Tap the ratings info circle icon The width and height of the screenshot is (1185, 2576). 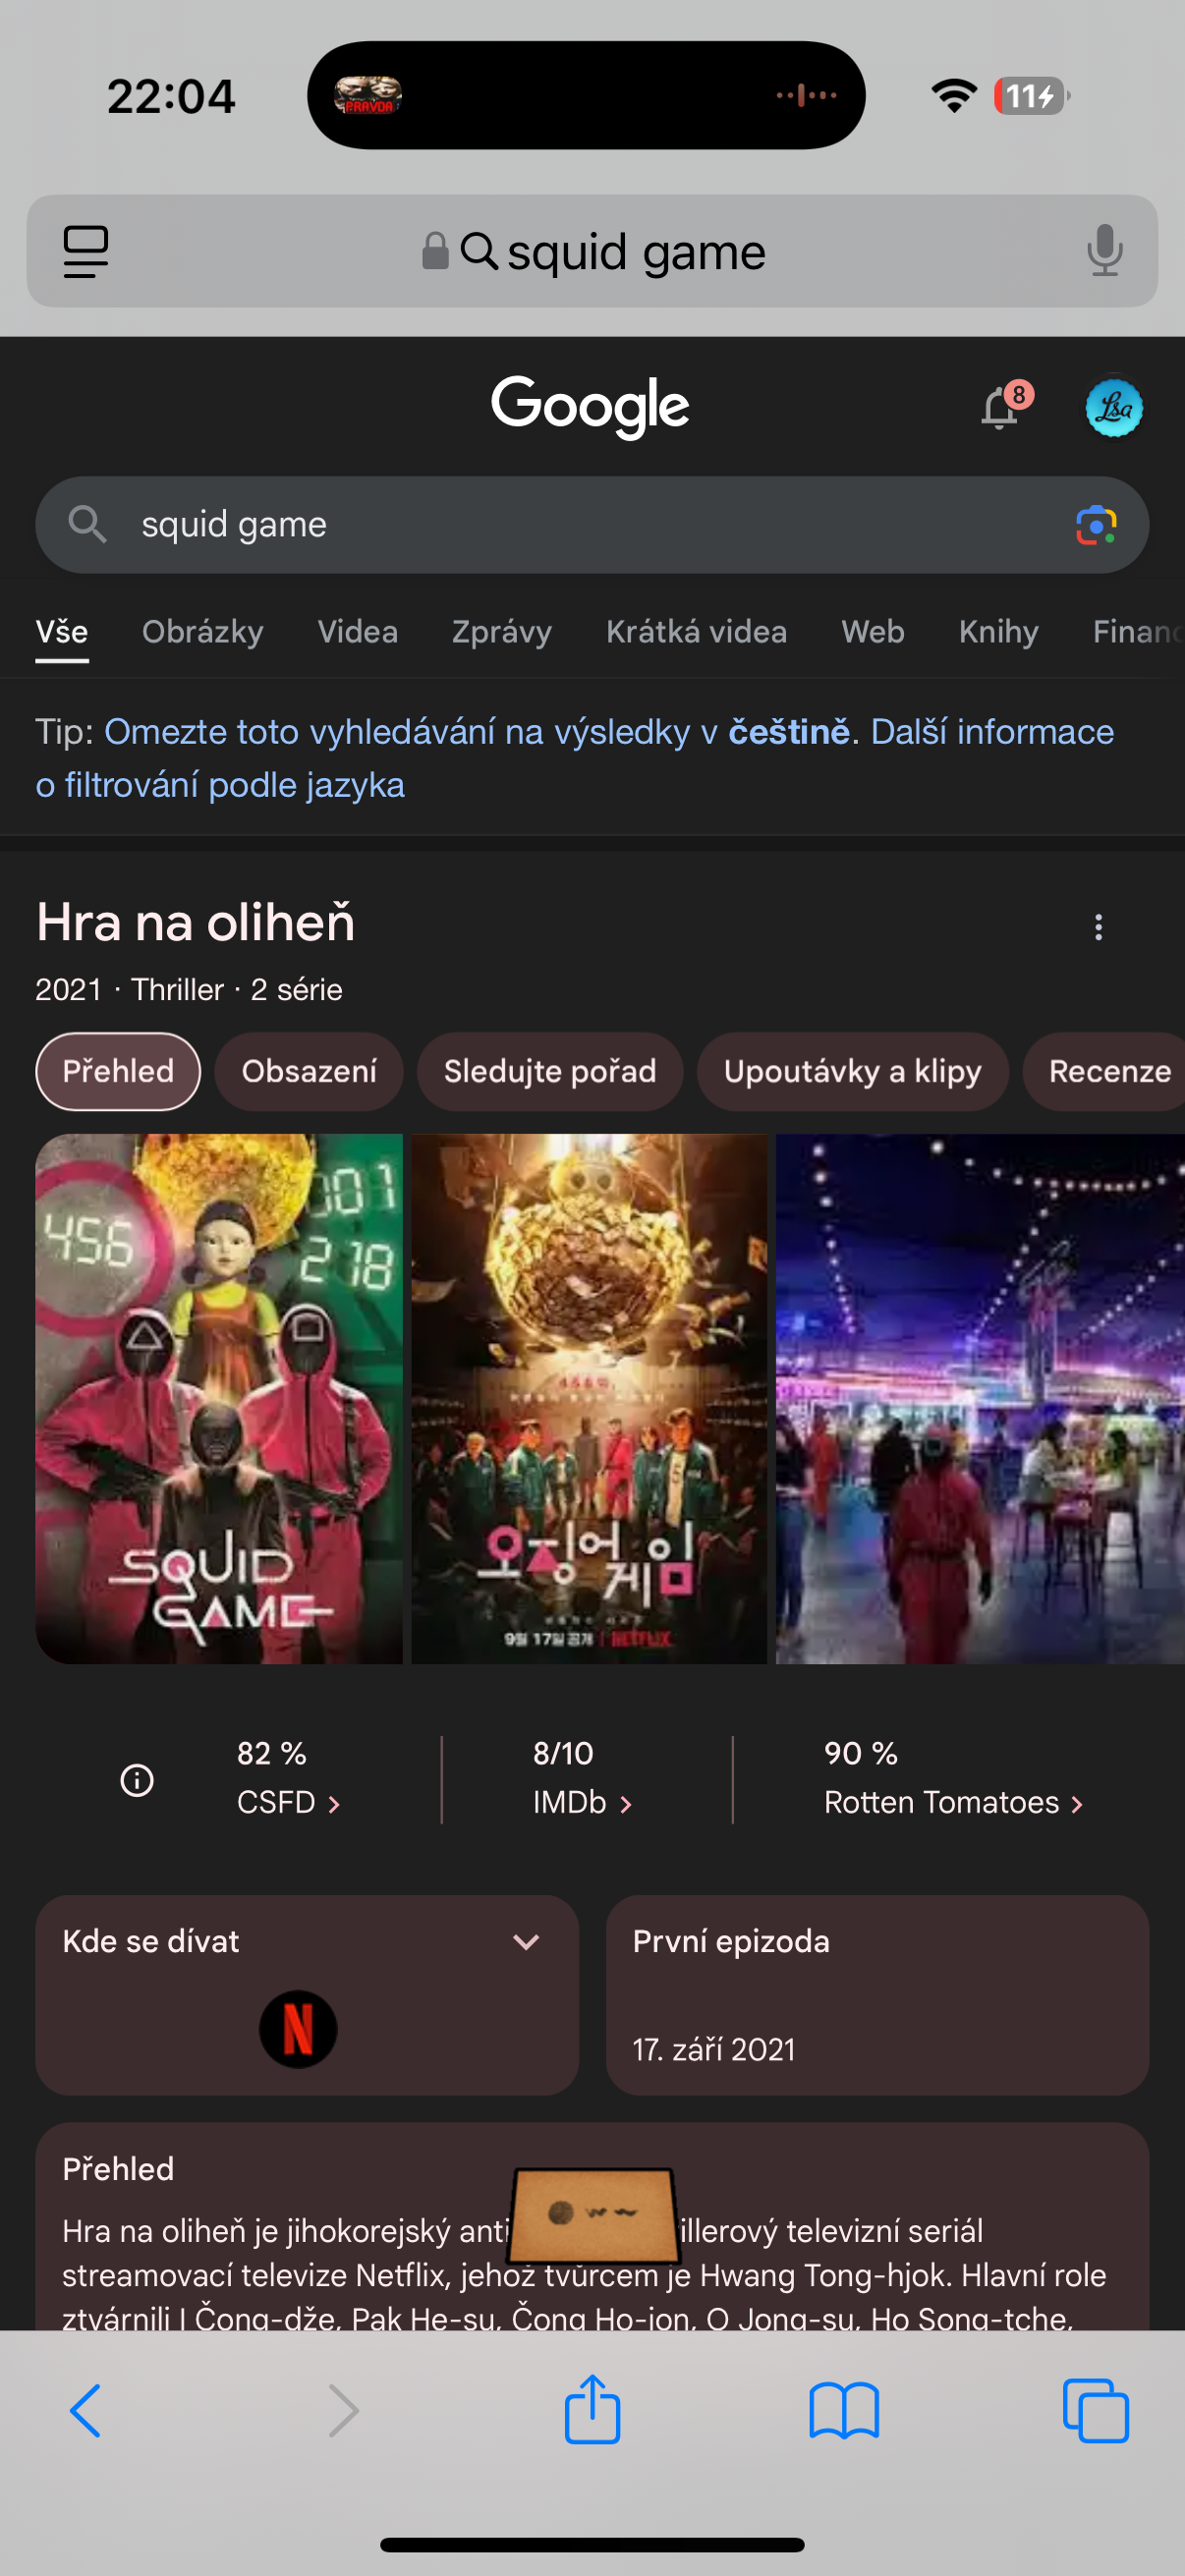(137, 1780)
